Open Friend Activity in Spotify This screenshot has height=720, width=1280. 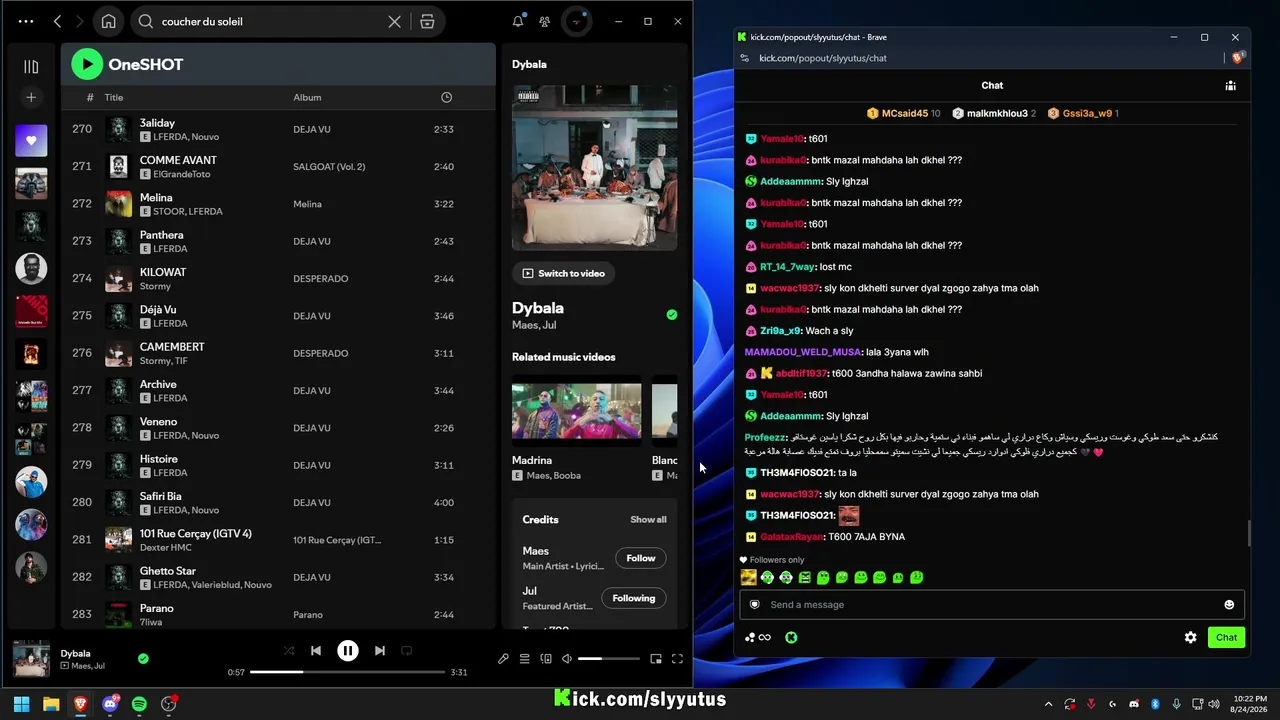(544, 21)
